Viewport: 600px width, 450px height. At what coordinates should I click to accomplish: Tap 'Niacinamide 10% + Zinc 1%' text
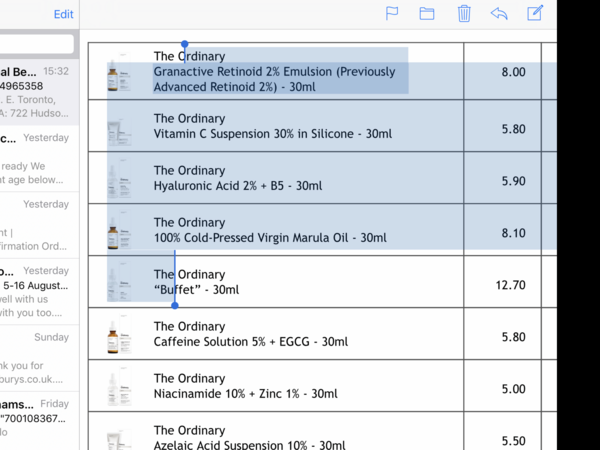[x=227, y=393]
